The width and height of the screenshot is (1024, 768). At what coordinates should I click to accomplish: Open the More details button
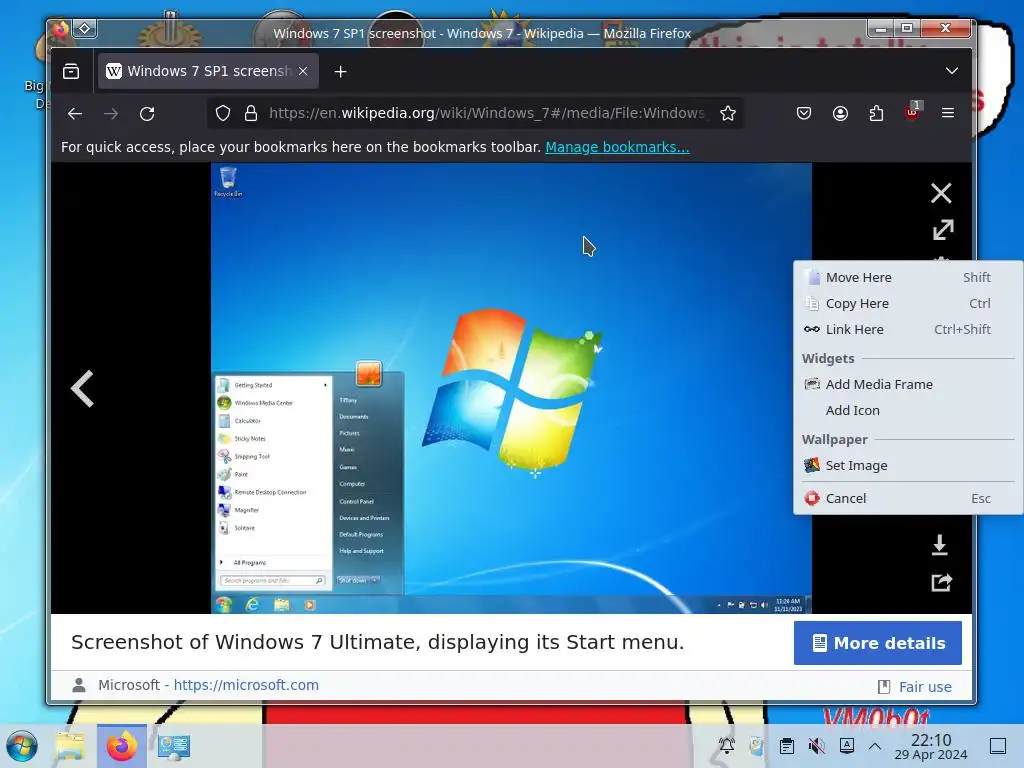878,643
